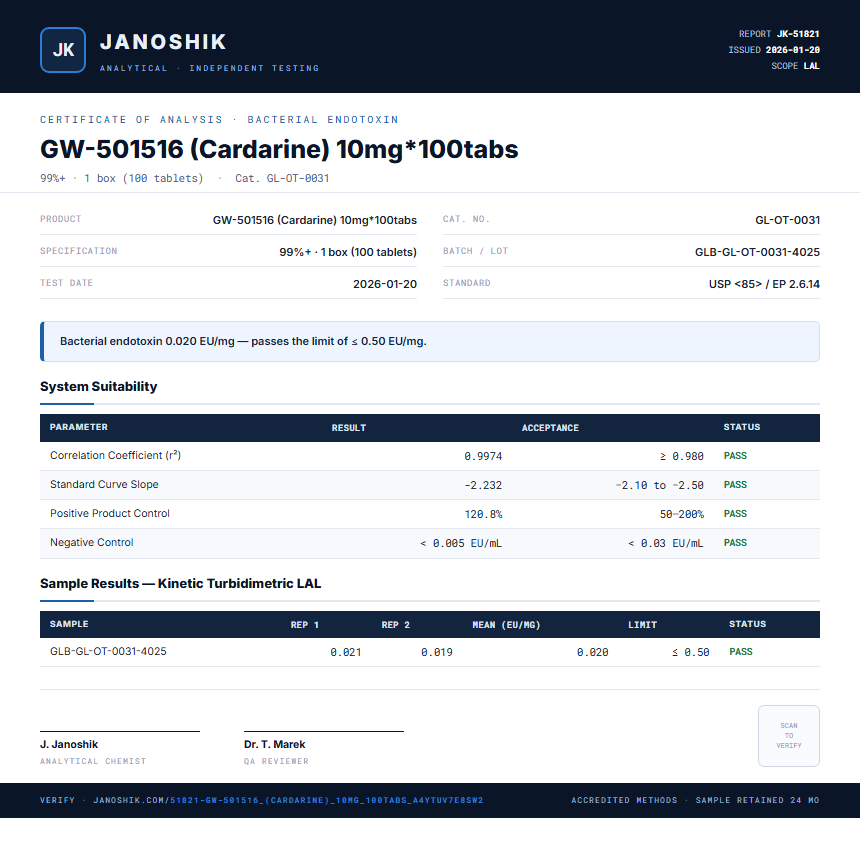Click signer name J. Janoshik

click(x=69, y=744)
